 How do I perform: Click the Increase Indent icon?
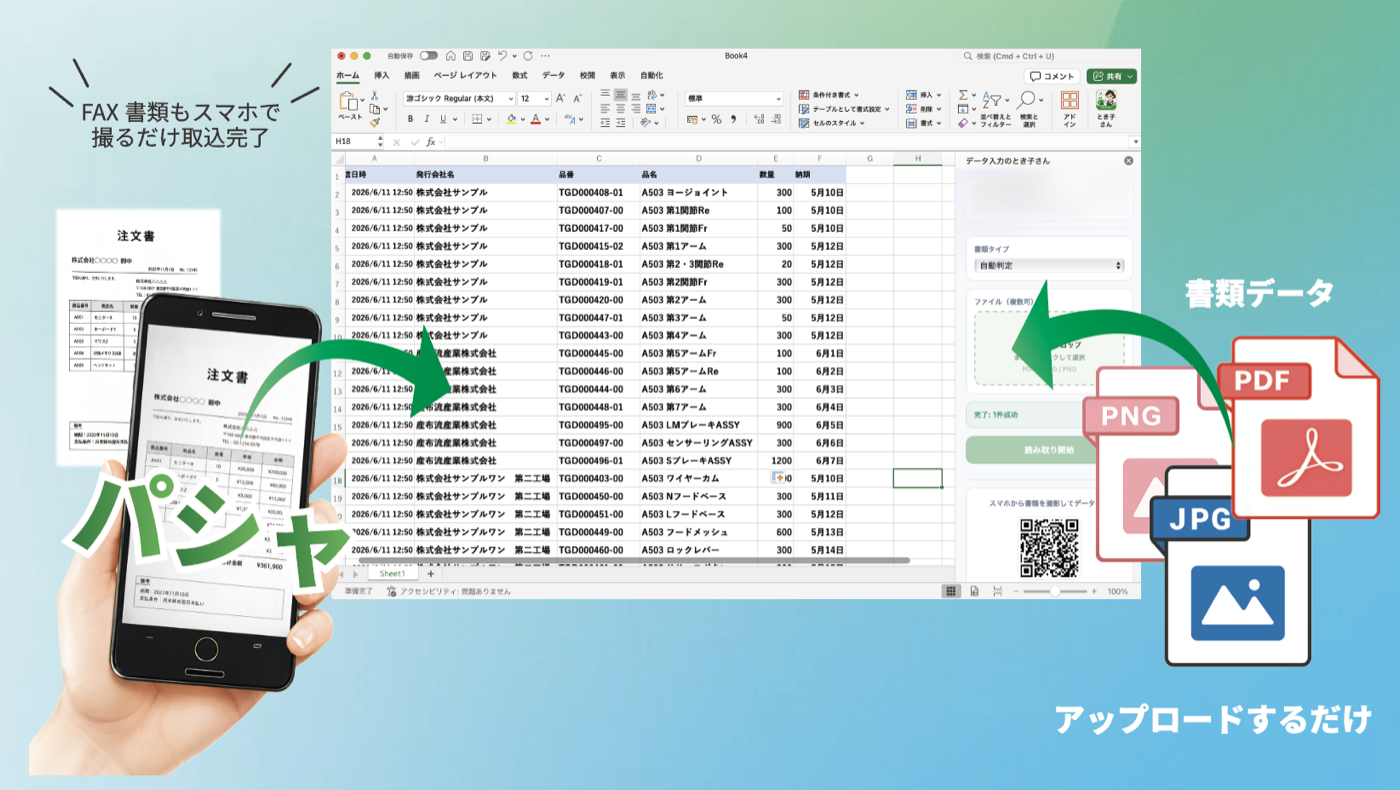click(621, 123)
